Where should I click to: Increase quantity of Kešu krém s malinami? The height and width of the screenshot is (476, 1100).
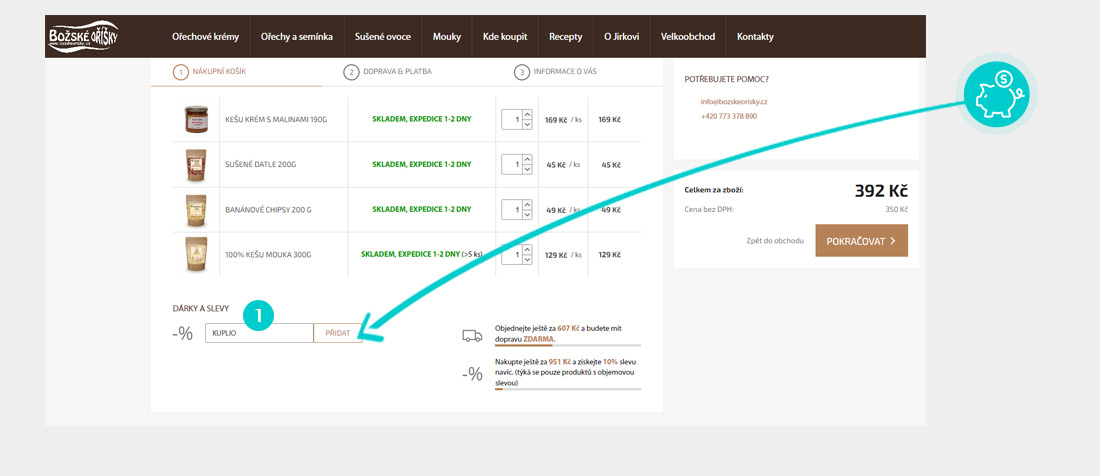527,115
